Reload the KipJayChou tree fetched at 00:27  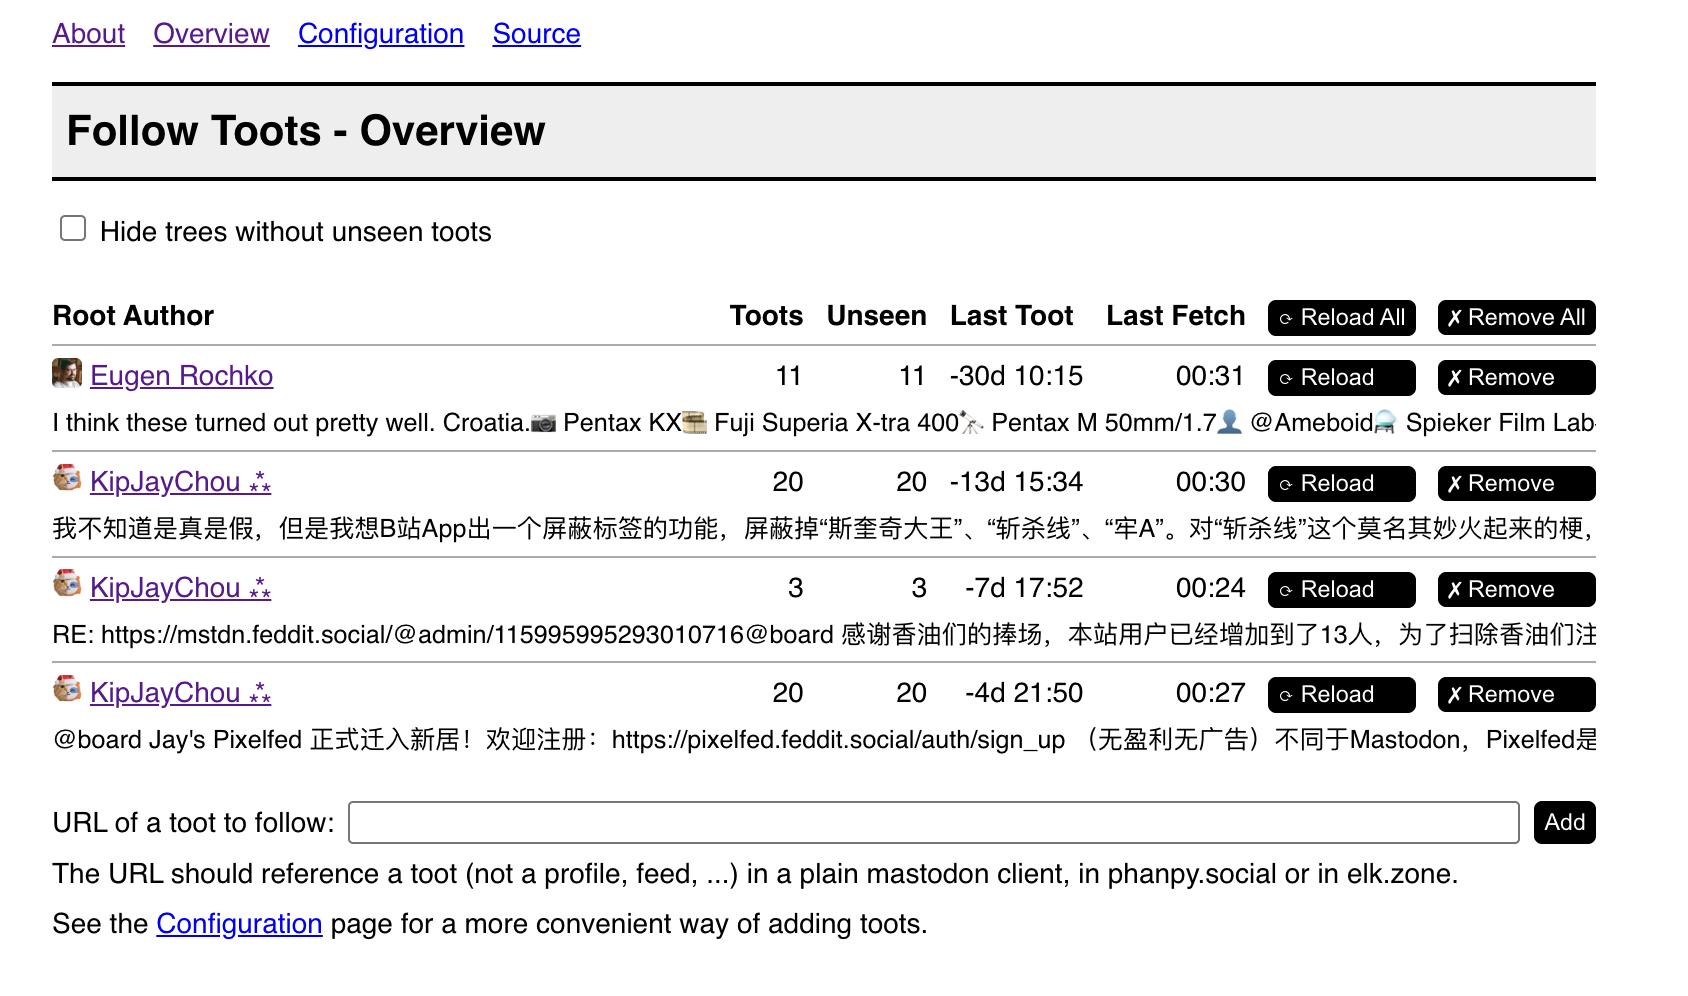(x=1341, y=695)
